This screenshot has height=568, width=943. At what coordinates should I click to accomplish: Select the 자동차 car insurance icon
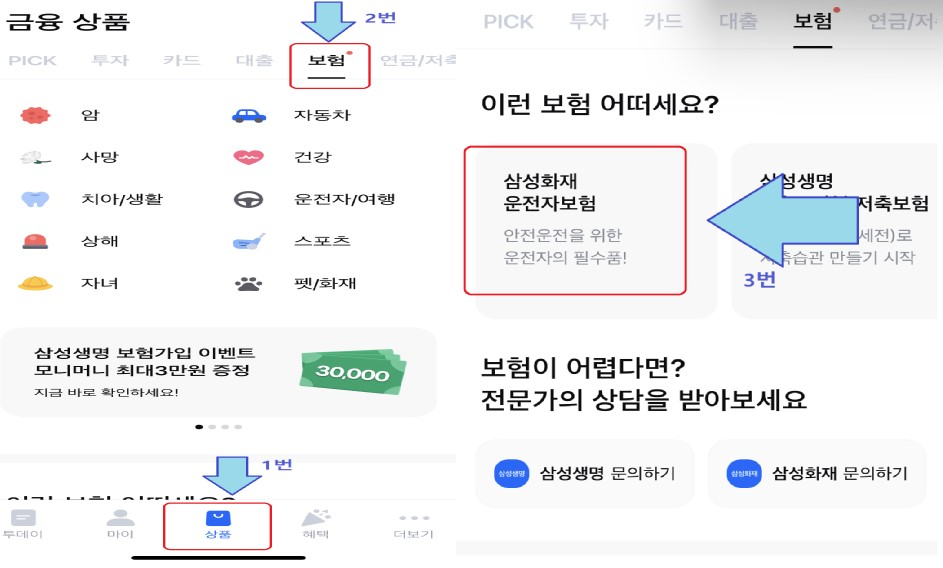249,116
